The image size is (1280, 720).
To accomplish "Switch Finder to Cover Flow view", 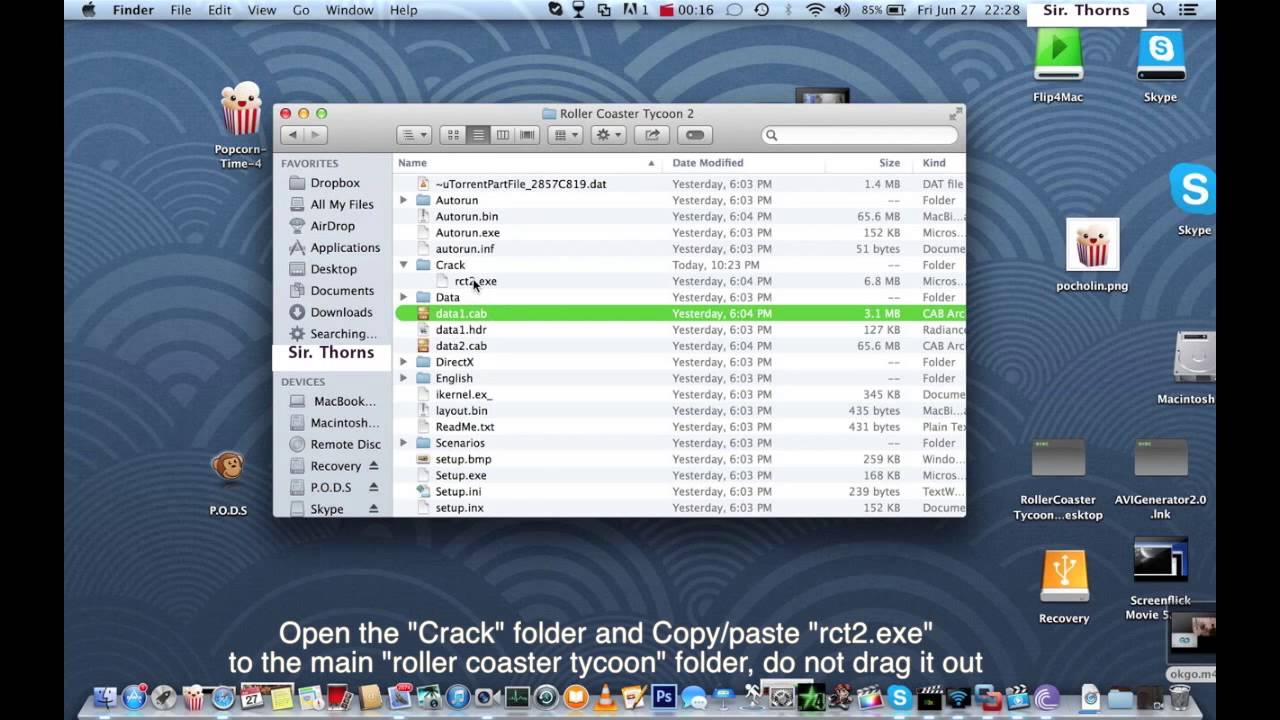I will point(527,135).
